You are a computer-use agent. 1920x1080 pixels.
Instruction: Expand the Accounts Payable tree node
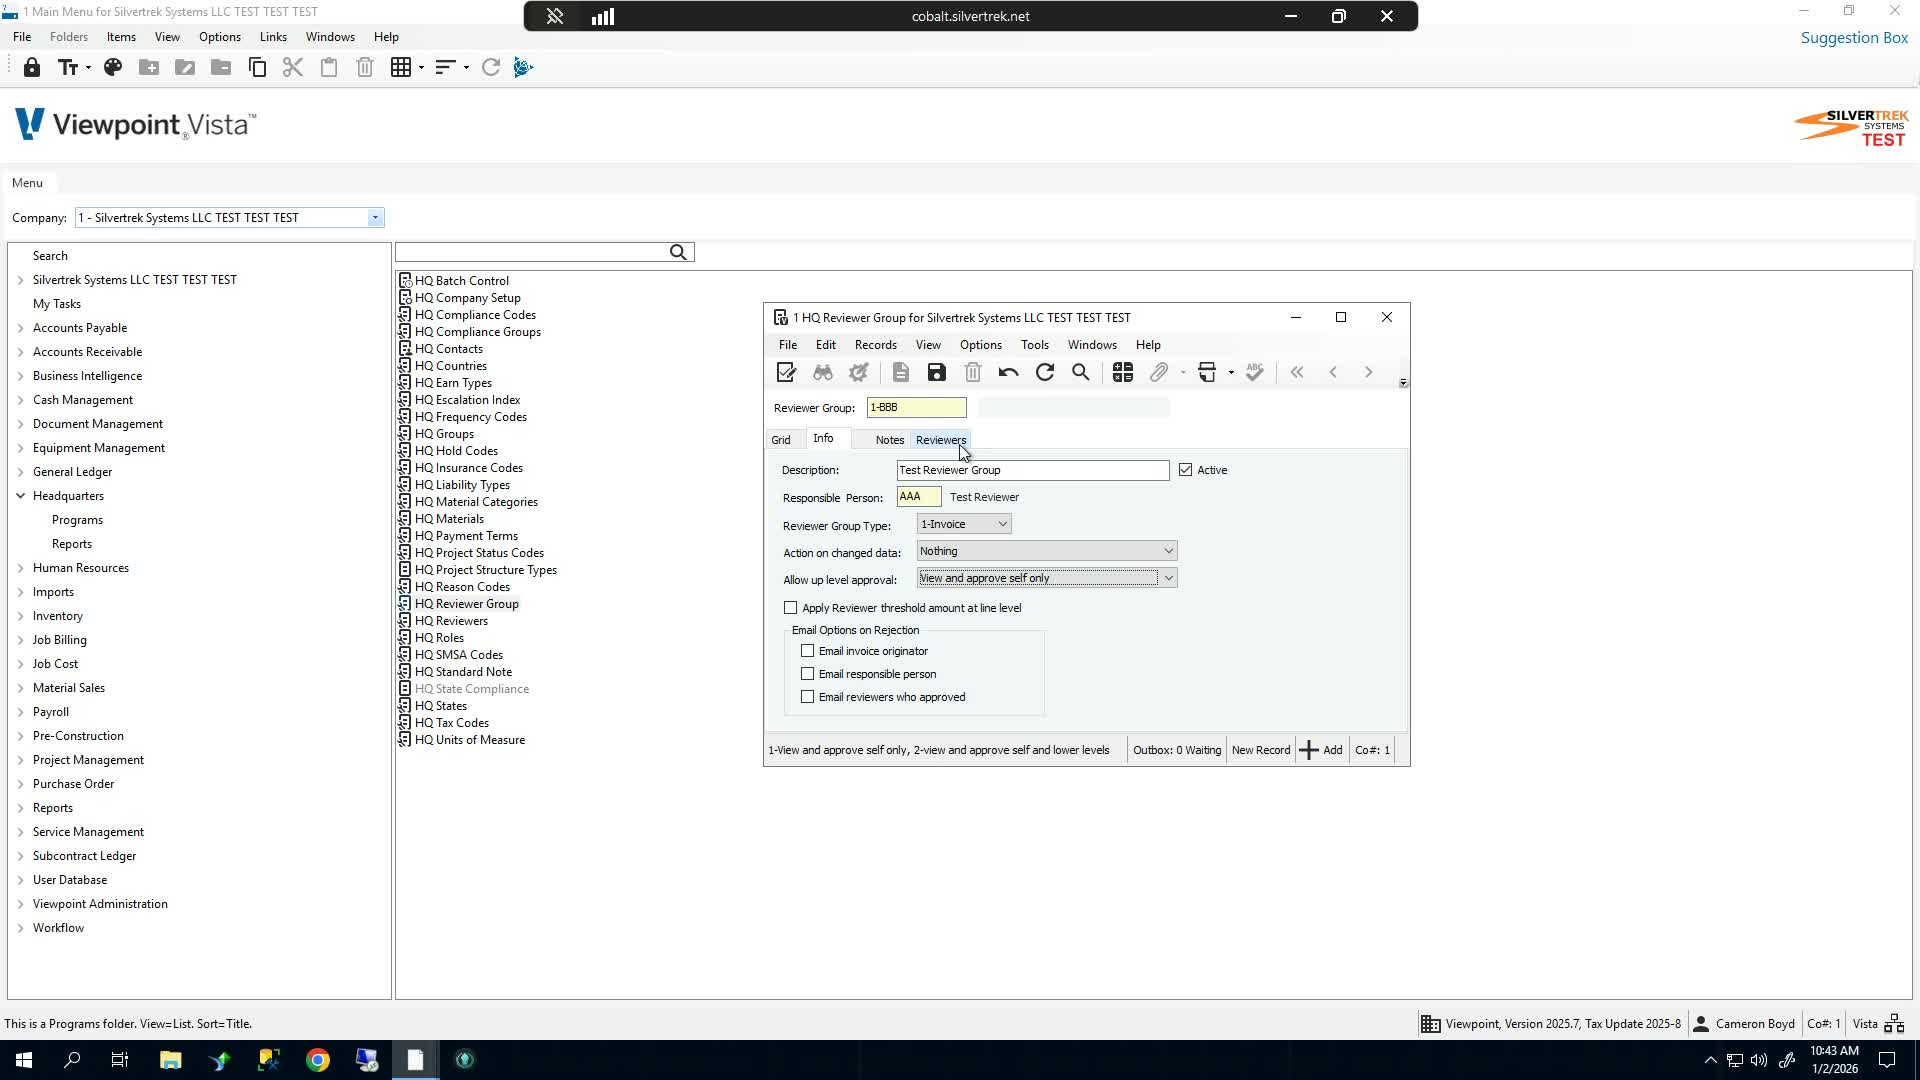(20, 328)
